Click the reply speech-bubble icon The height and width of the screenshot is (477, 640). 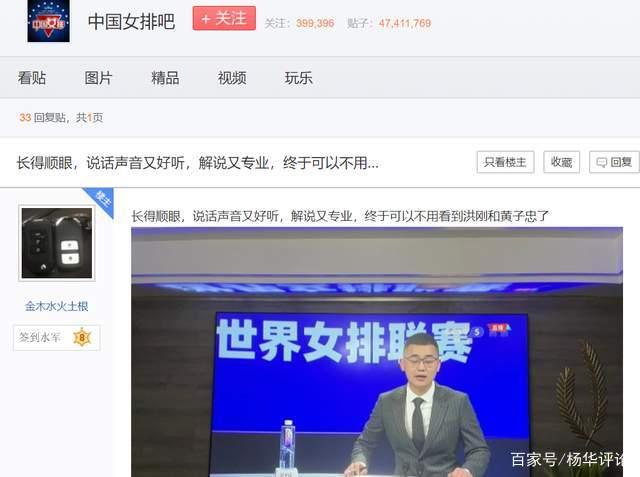(x=602, y=163)
